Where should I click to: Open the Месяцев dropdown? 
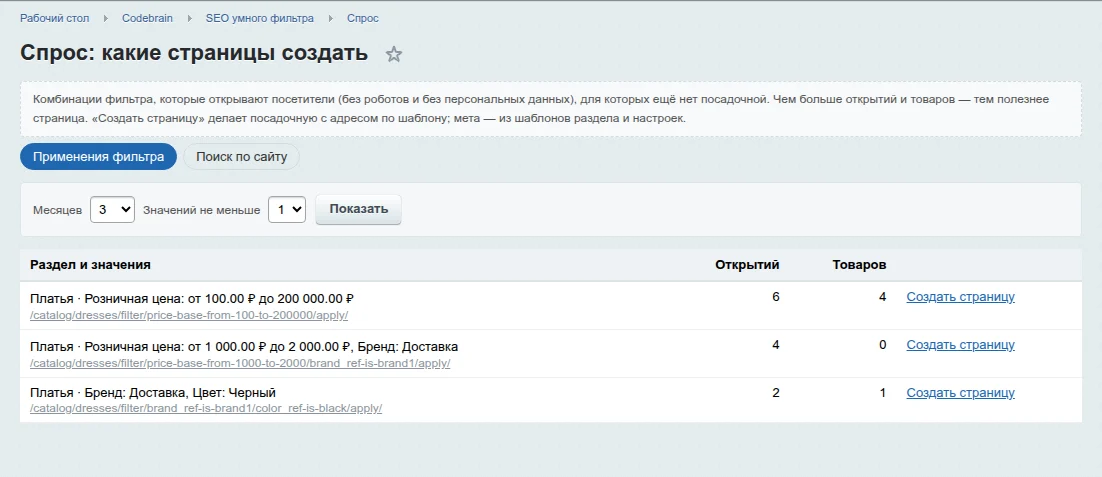point(112,209)
